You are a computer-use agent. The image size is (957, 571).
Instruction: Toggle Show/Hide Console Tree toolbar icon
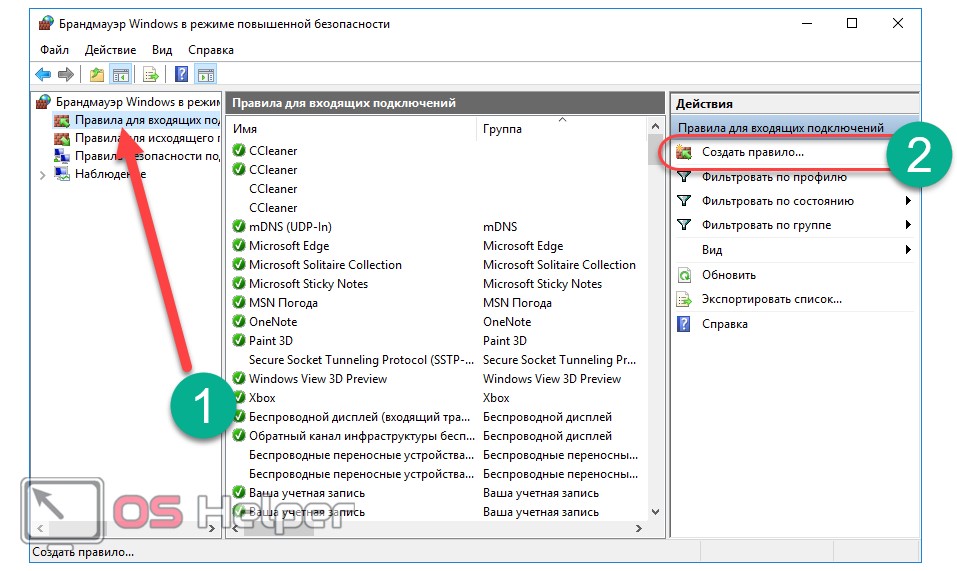click(x=120, y=74)
